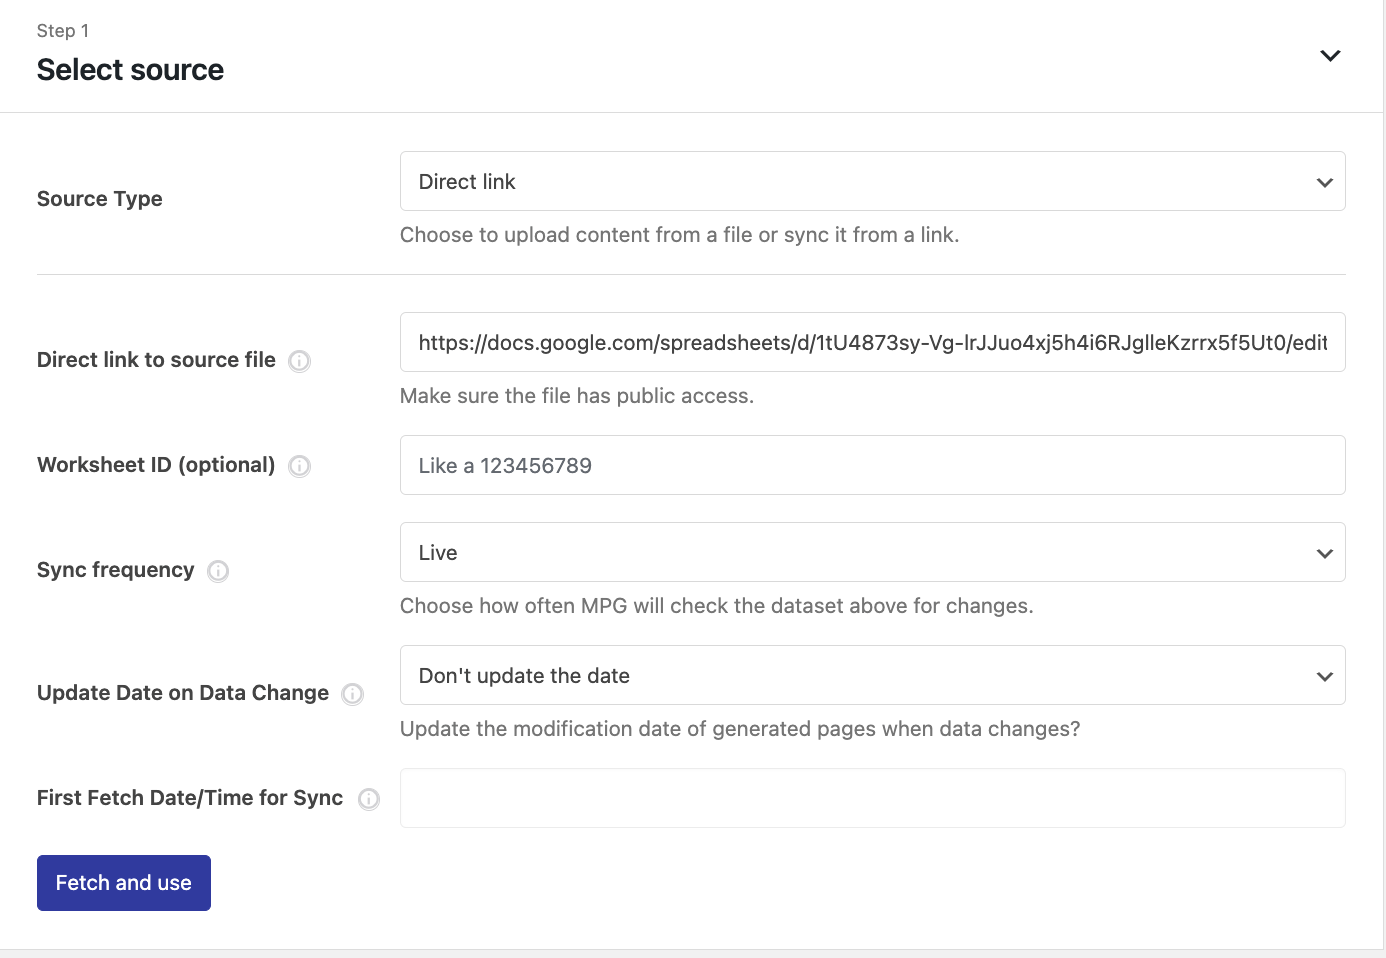Collapse the Step 1 Select source section
This screenshot has width=1386, height=958.
pyautogui.click(x=1329, y=56)
